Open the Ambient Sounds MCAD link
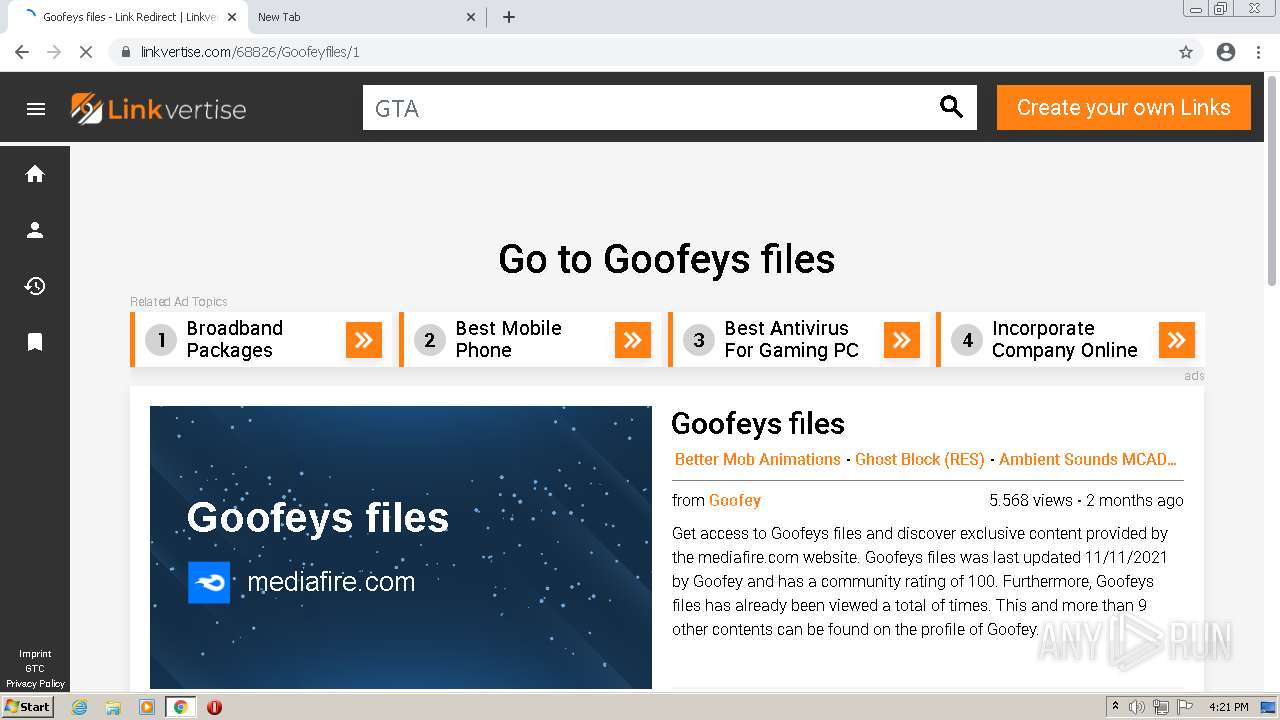The image size is (1280, 720). pyautogui.click(x=1088, y=459)
